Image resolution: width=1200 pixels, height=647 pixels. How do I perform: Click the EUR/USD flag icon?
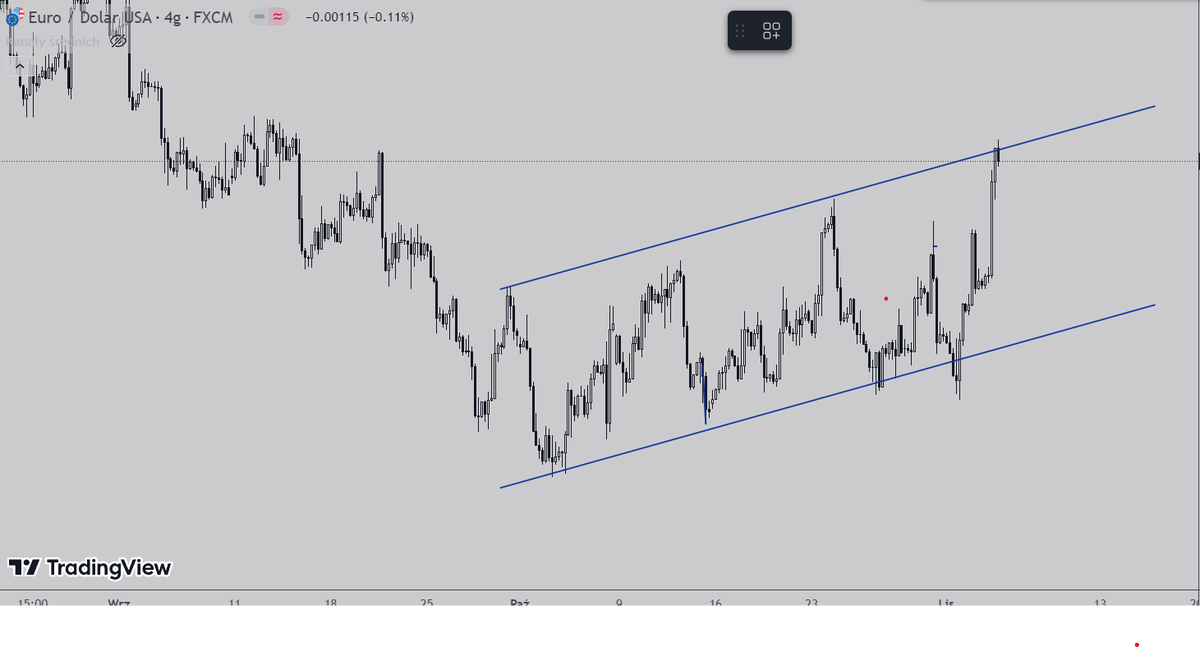click(13, 17)
